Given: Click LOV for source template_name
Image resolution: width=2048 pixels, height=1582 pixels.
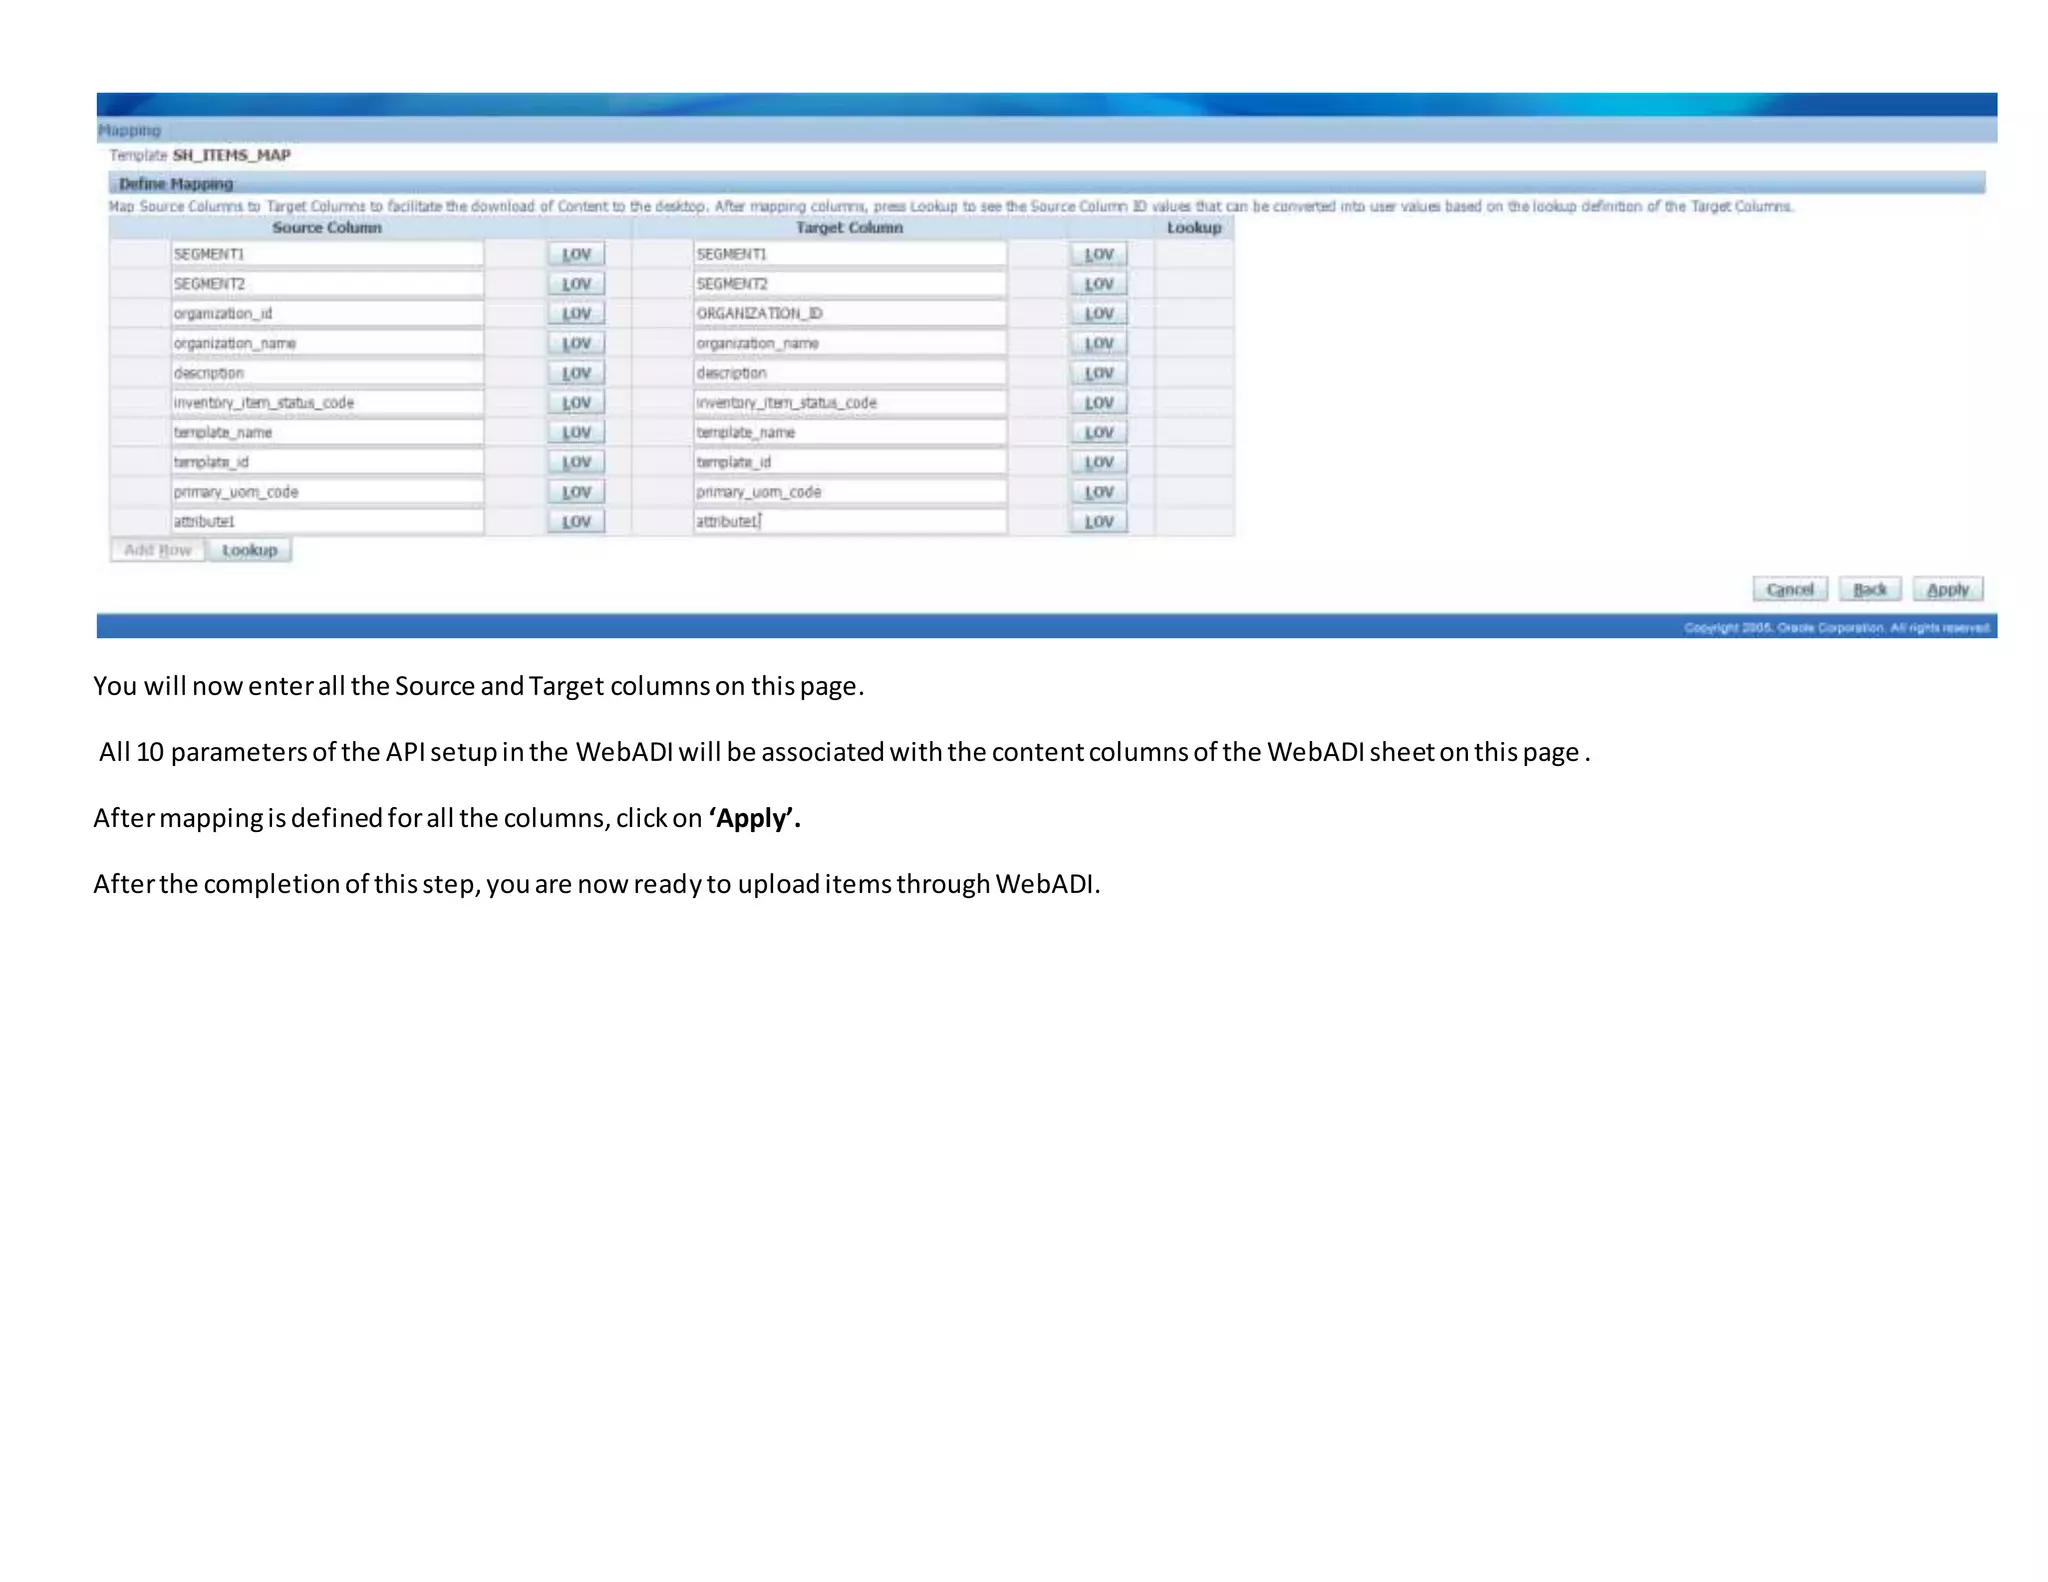Looking at the screenshot, I should (576, 432).
